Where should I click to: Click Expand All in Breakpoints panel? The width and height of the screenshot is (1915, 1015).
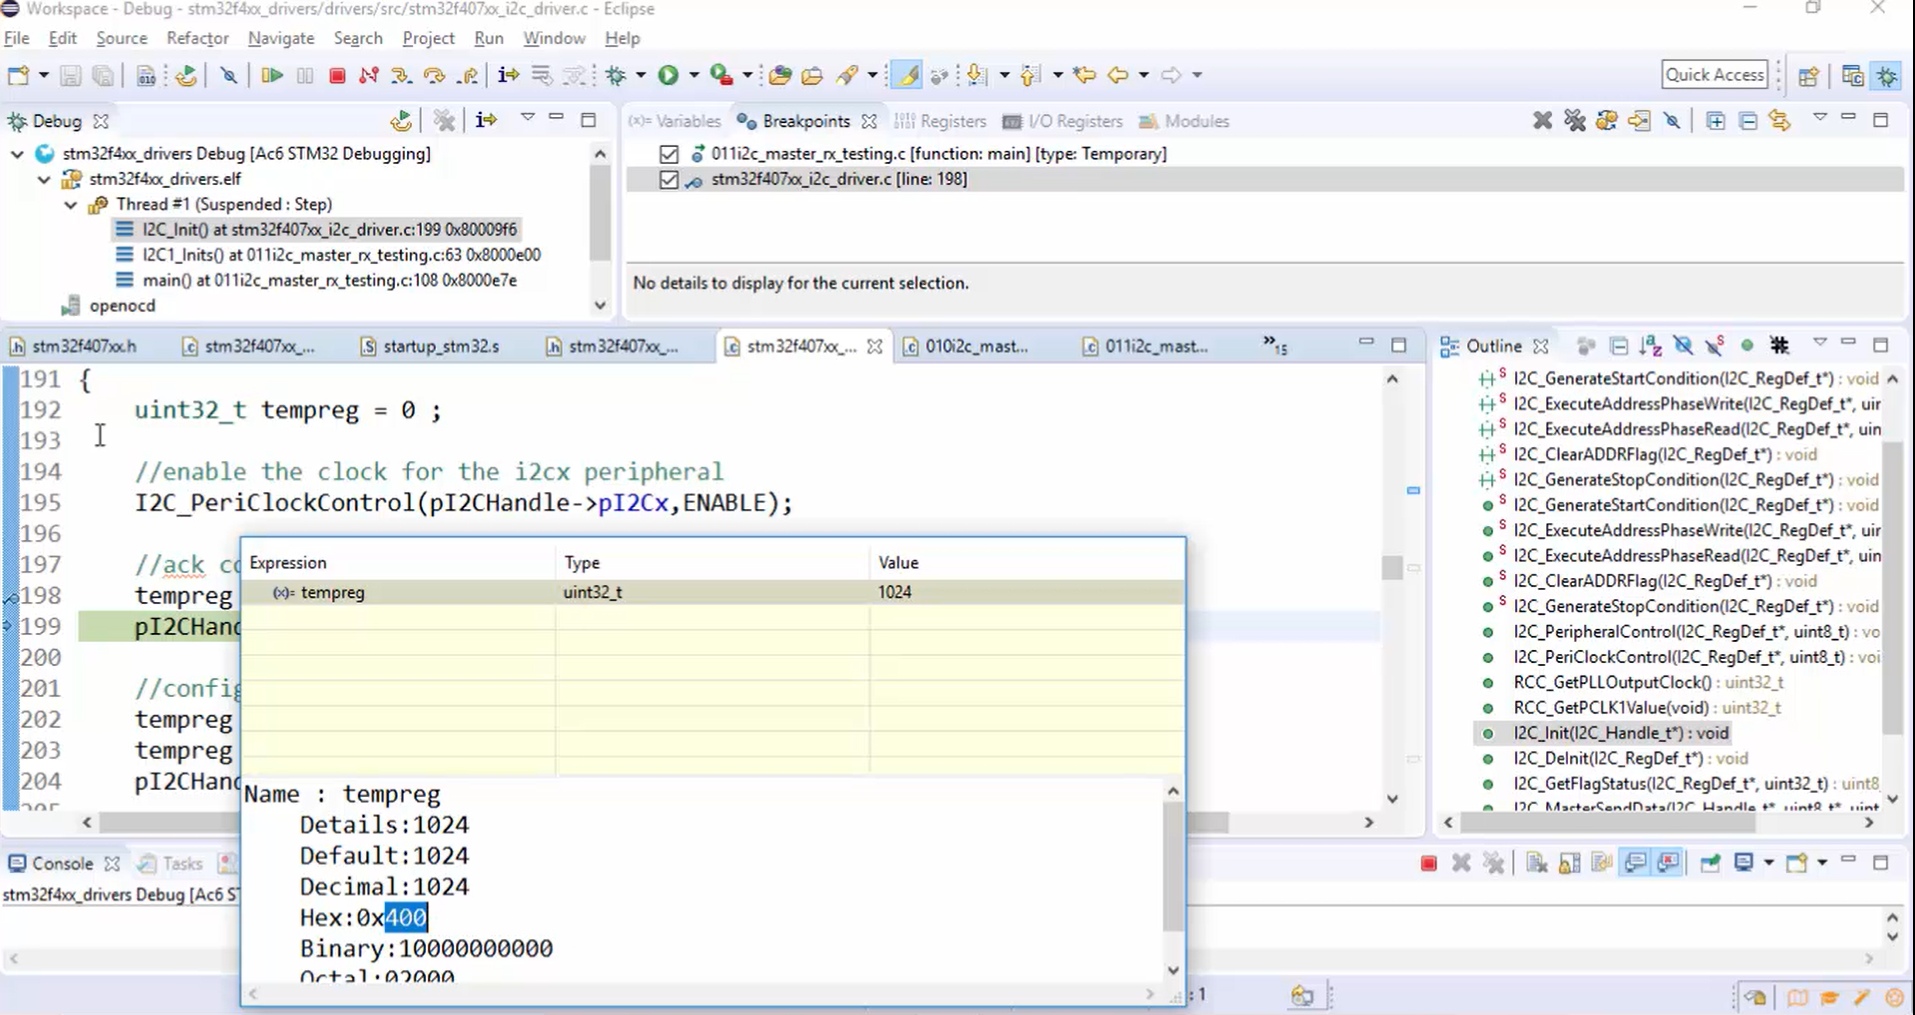coord(1715,121)
